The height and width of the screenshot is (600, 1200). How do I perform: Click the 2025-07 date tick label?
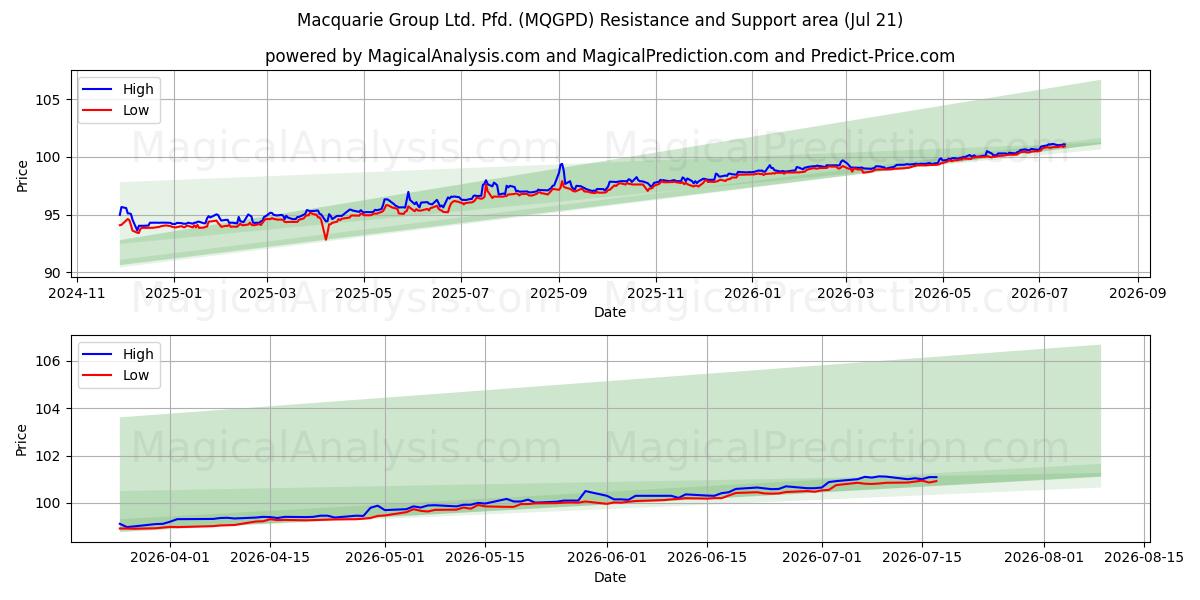click(461, 293)
